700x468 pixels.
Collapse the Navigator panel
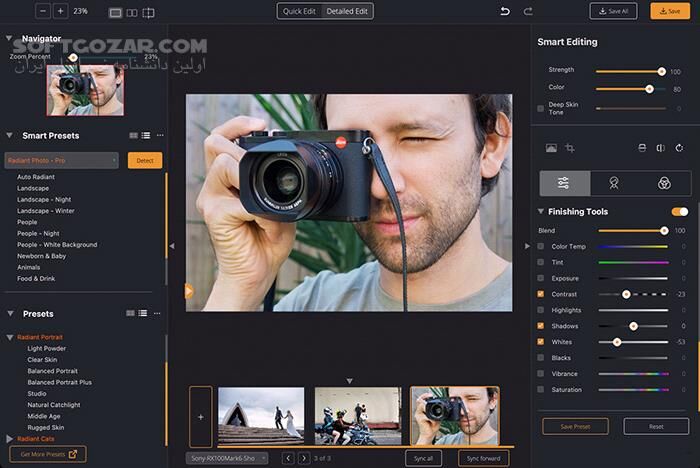click(x=8, y=38)
